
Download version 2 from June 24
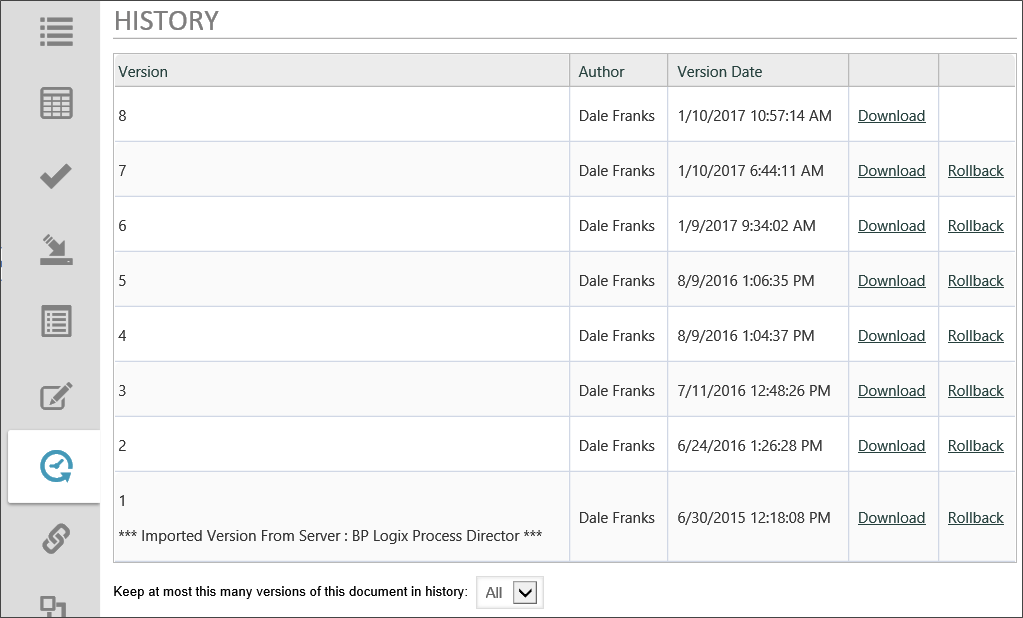point(891,445)
